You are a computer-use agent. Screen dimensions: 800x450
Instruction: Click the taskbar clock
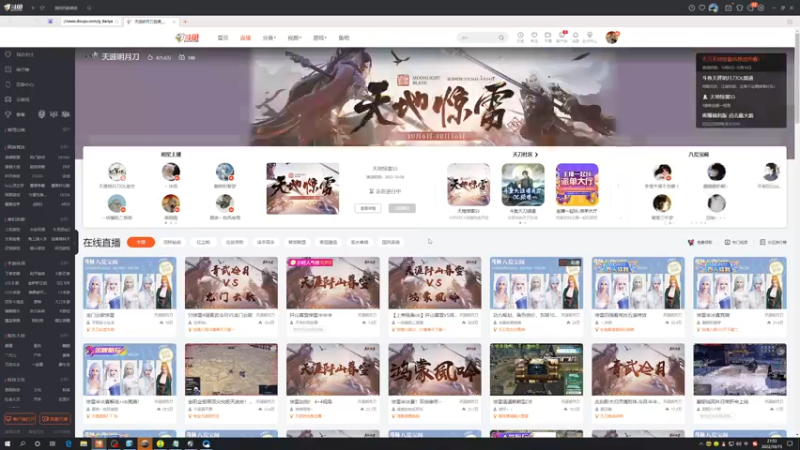pos(772,444)
